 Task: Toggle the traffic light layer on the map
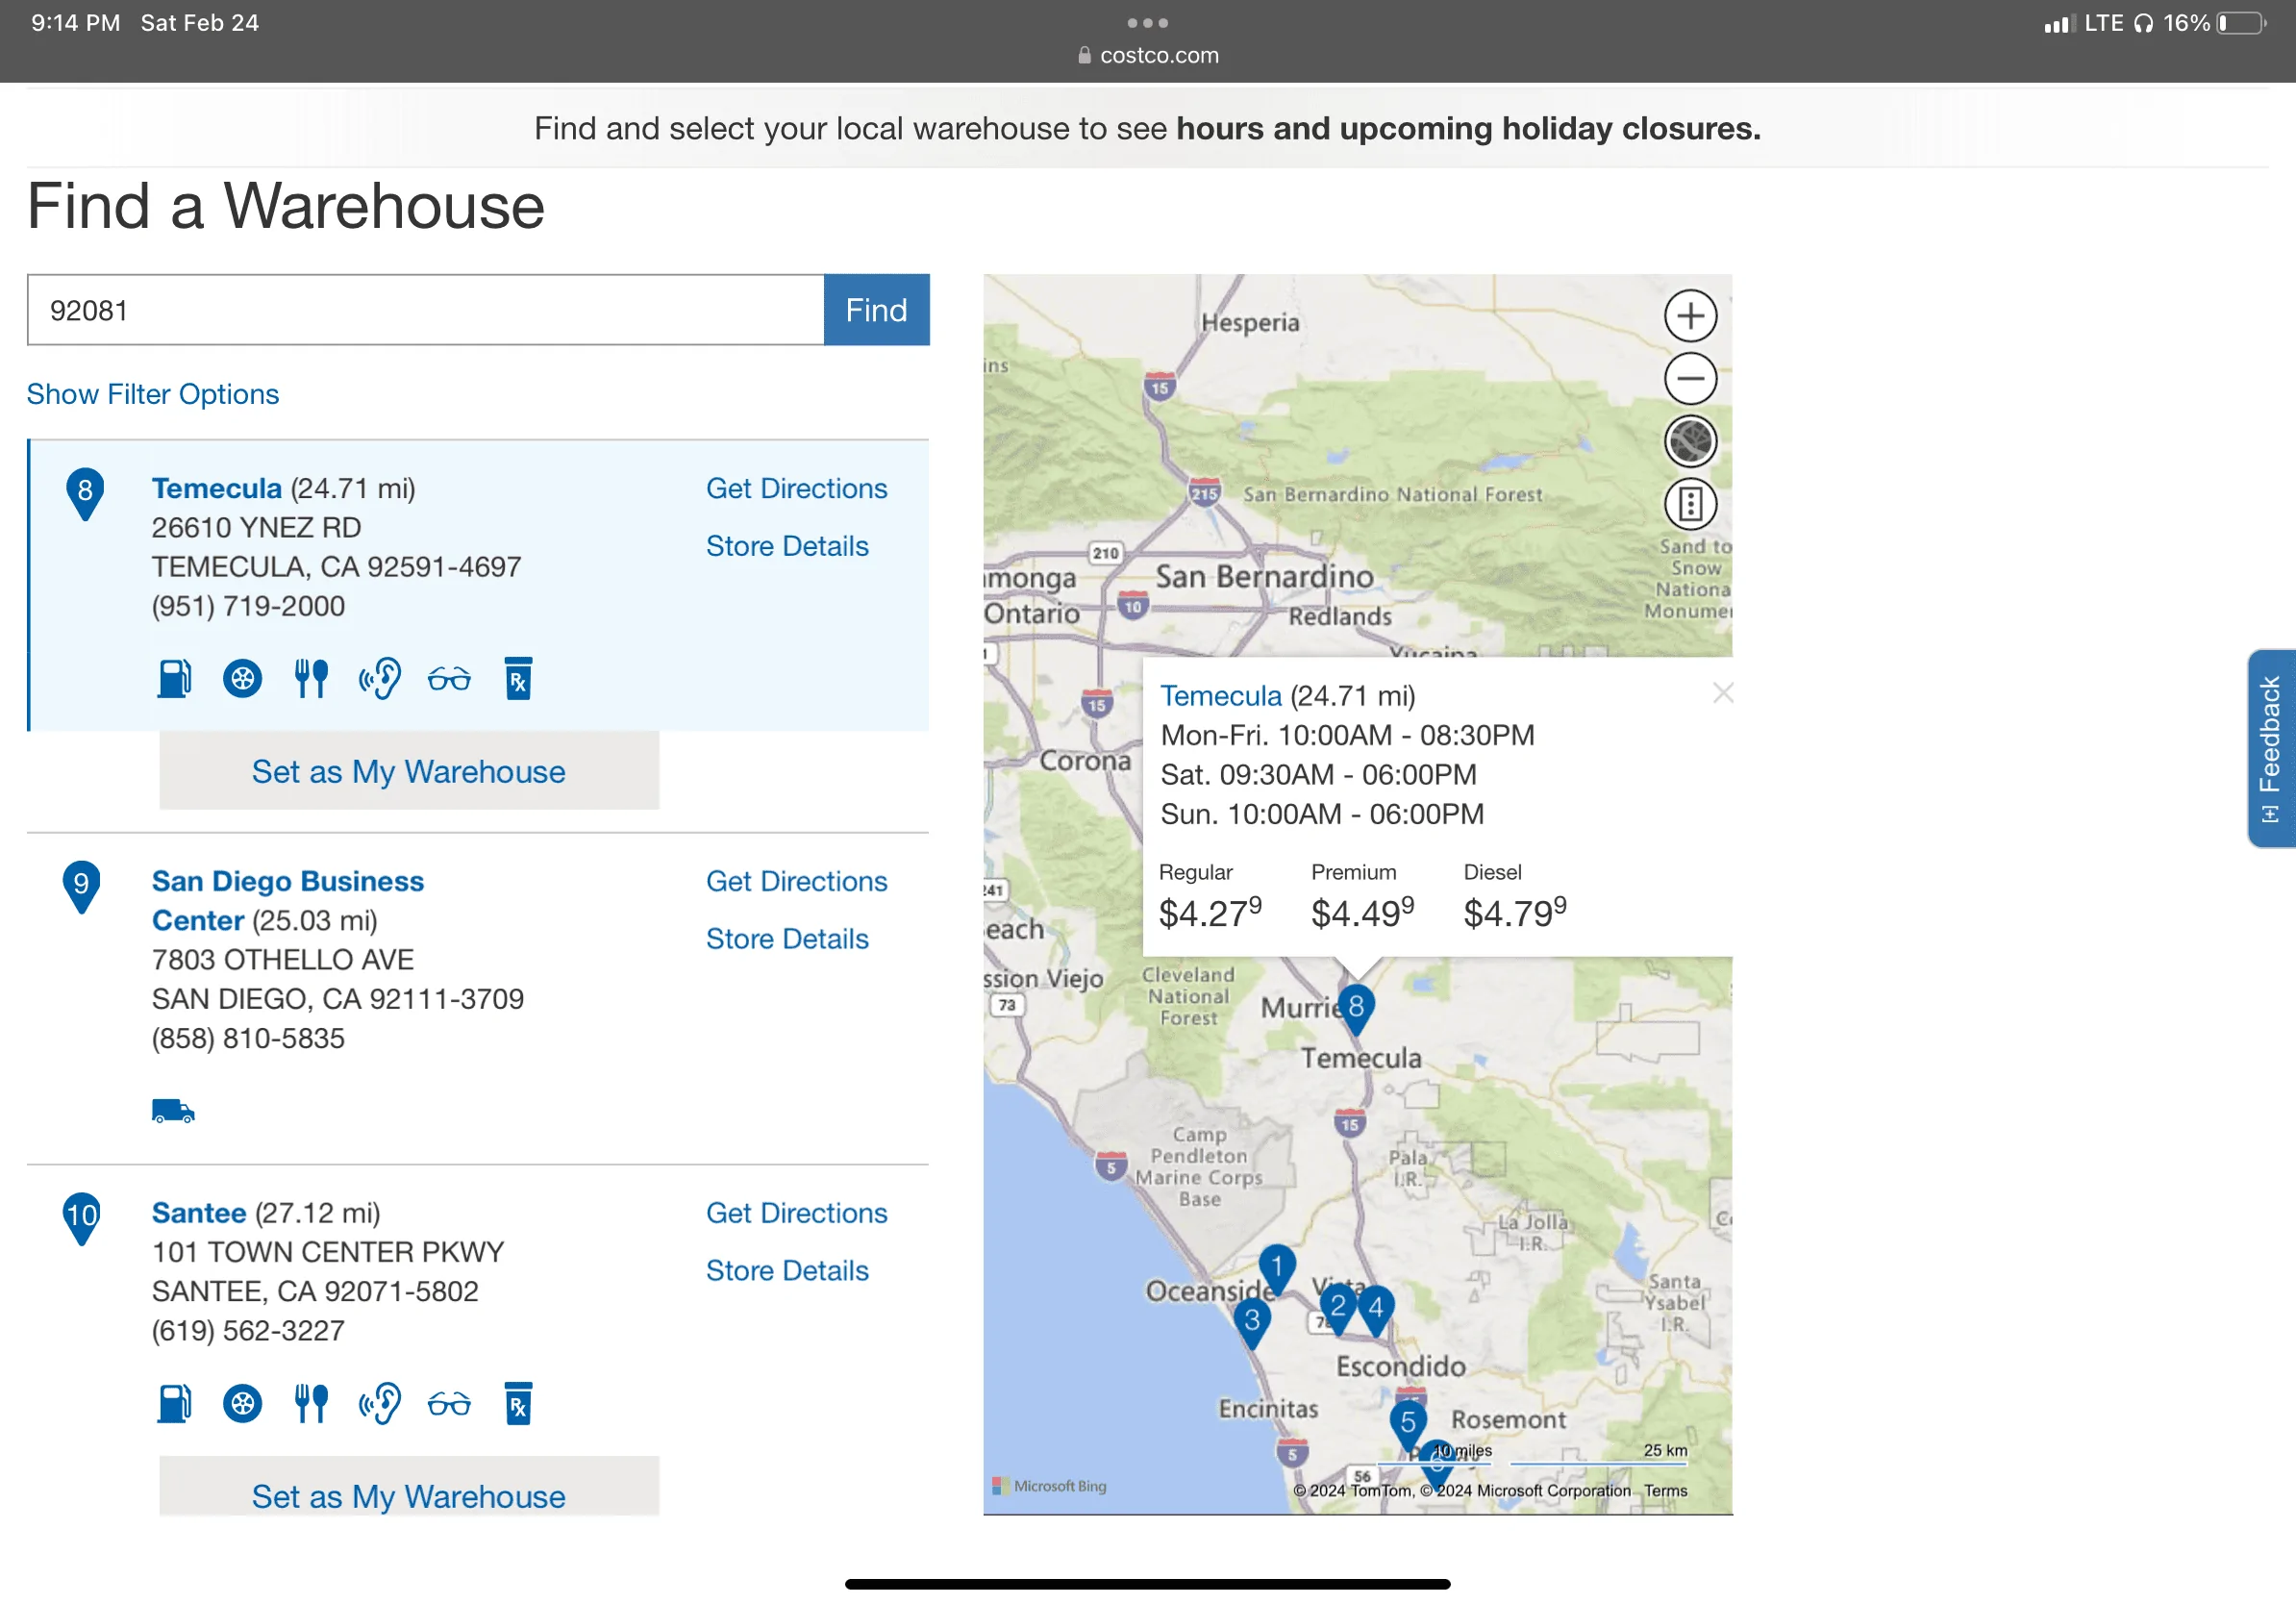pyautogui.click(x=1690, y=504)
